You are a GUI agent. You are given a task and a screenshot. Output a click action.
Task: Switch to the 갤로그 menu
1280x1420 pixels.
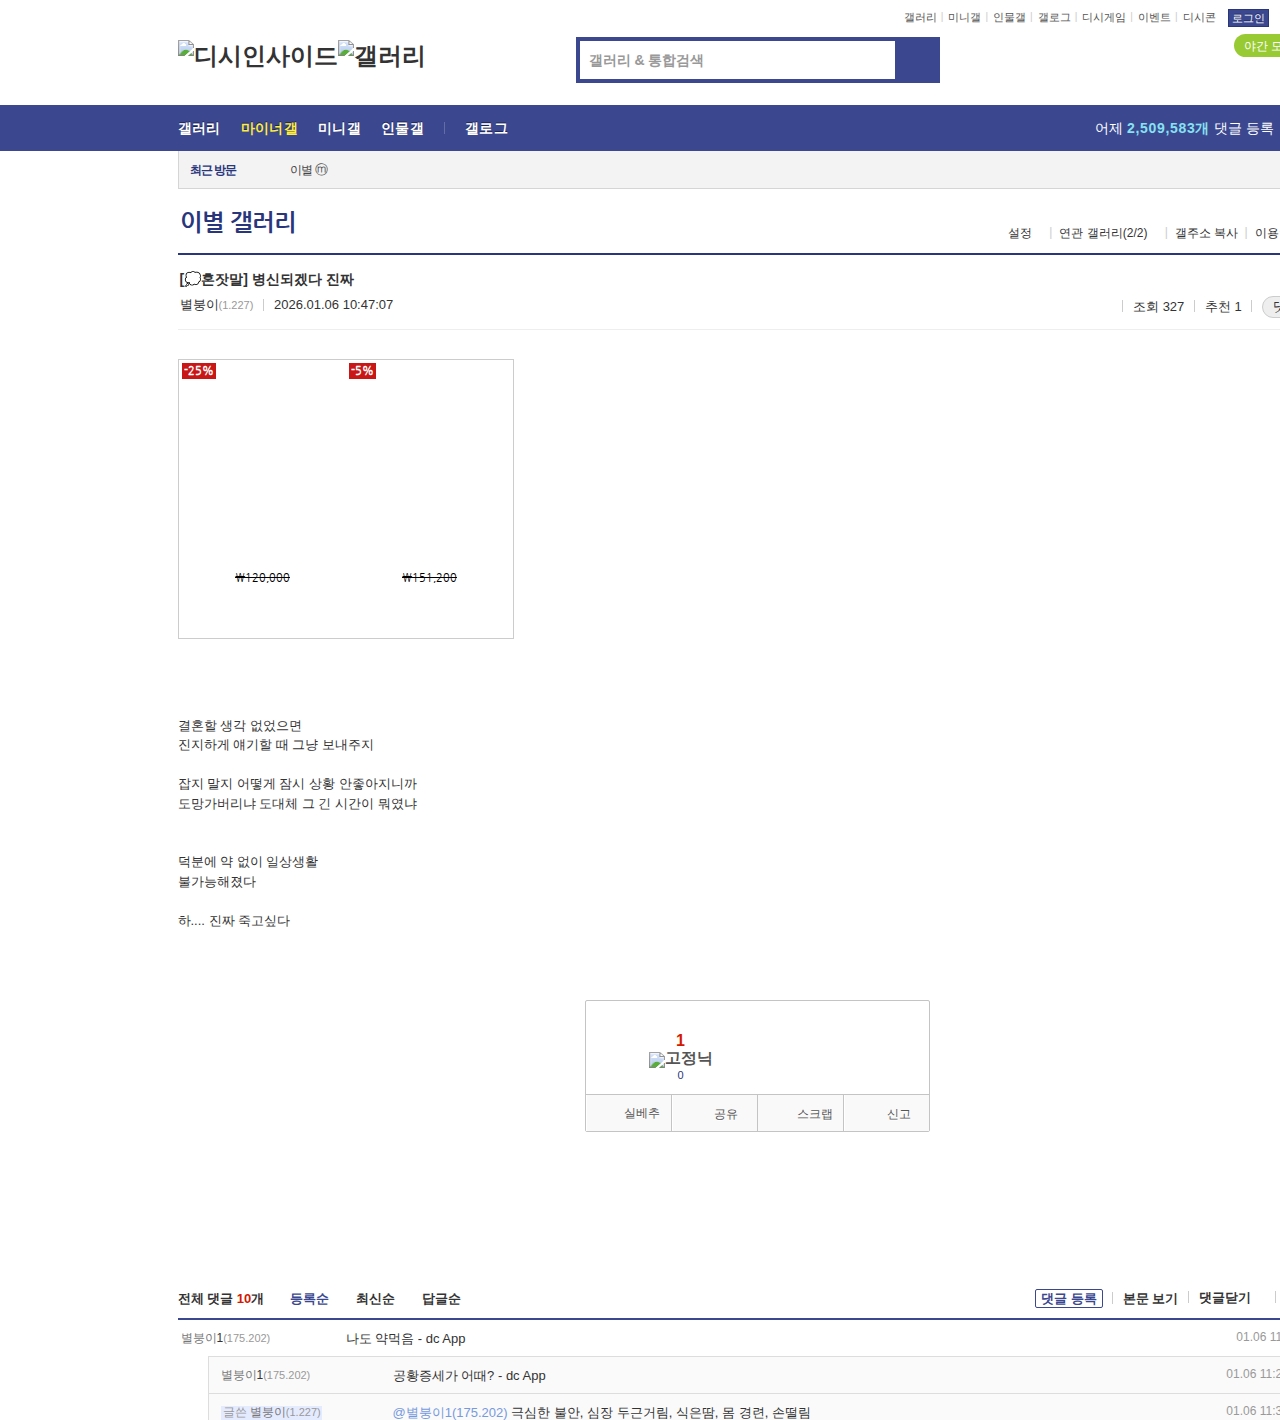pos(486,129)
